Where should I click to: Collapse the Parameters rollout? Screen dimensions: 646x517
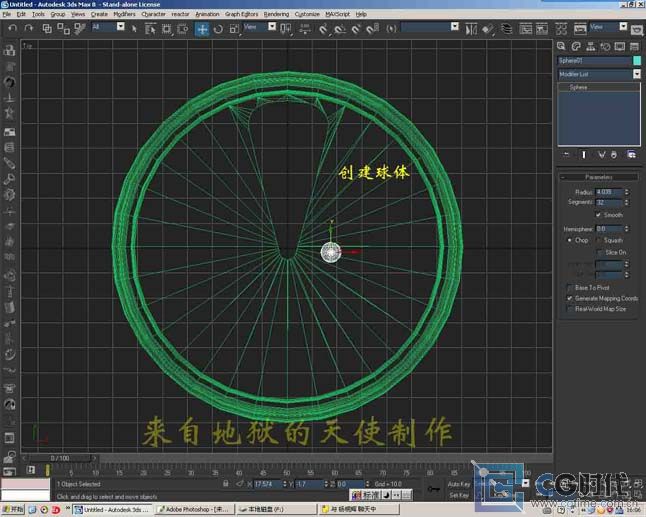tap(599, 177)
